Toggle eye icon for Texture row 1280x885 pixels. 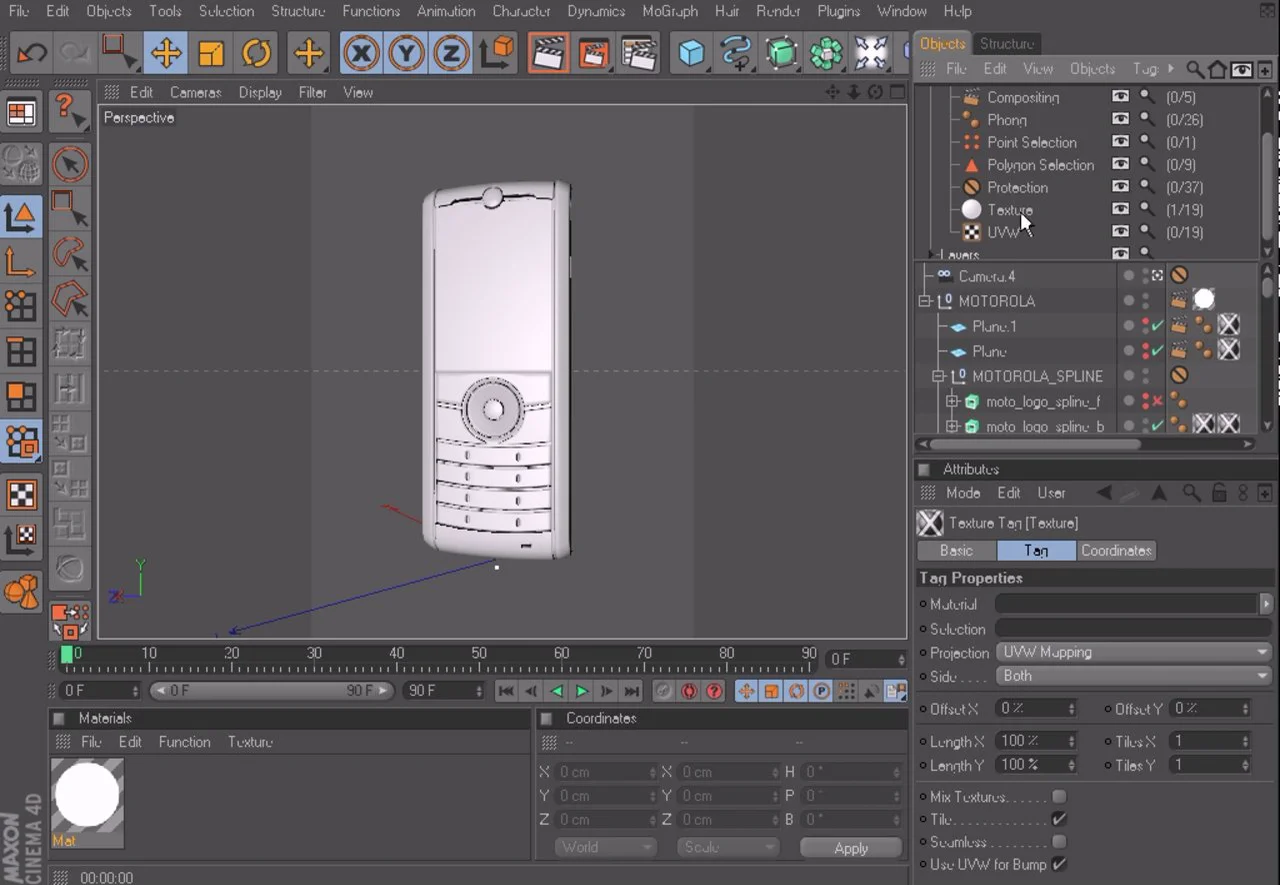pos(1121,209)
